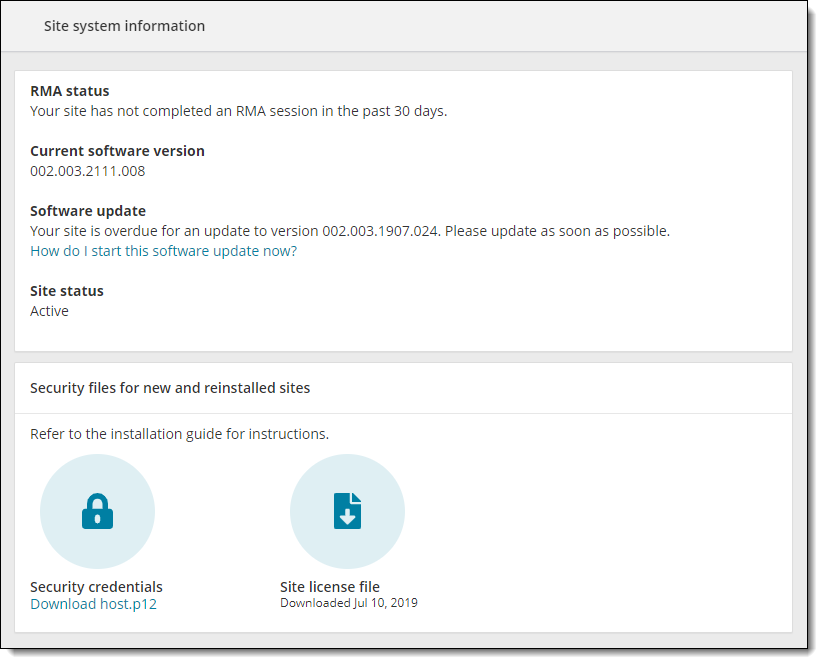Viewport: 823px width, 664px height.
Task: Click the Active site status value
Action: point(49,311)
